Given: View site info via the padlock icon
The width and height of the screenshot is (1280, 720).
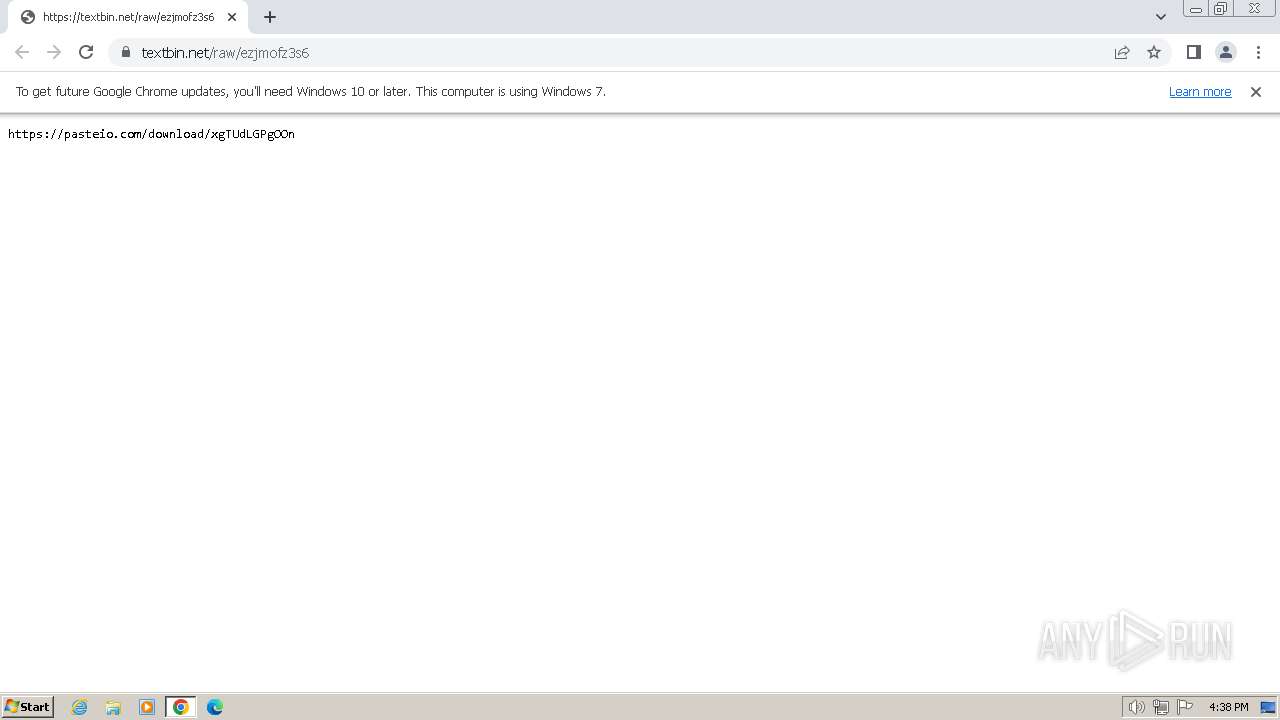Looking at the screenshot, I should [126, 52].
